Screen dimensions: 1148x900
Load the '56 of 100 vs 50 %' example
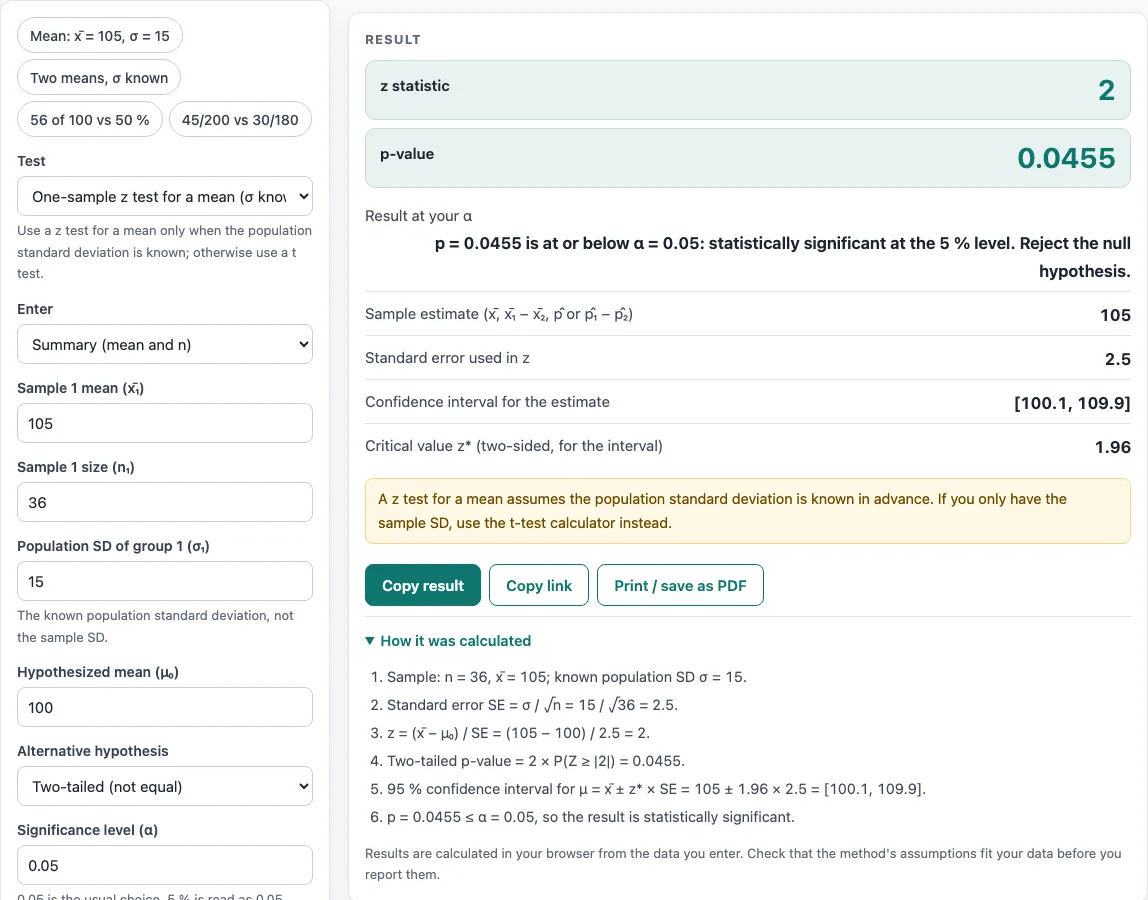point(90,119)
